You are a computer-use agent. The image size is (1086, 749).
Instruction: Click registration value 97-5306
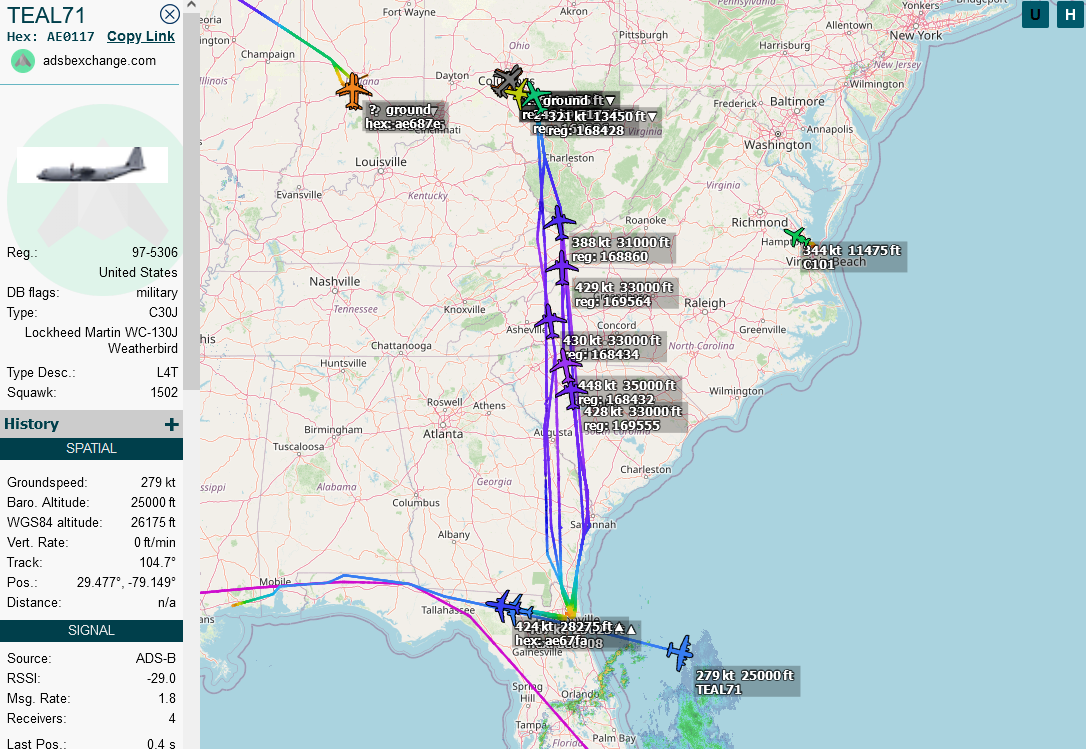click(x=154, y=252)
